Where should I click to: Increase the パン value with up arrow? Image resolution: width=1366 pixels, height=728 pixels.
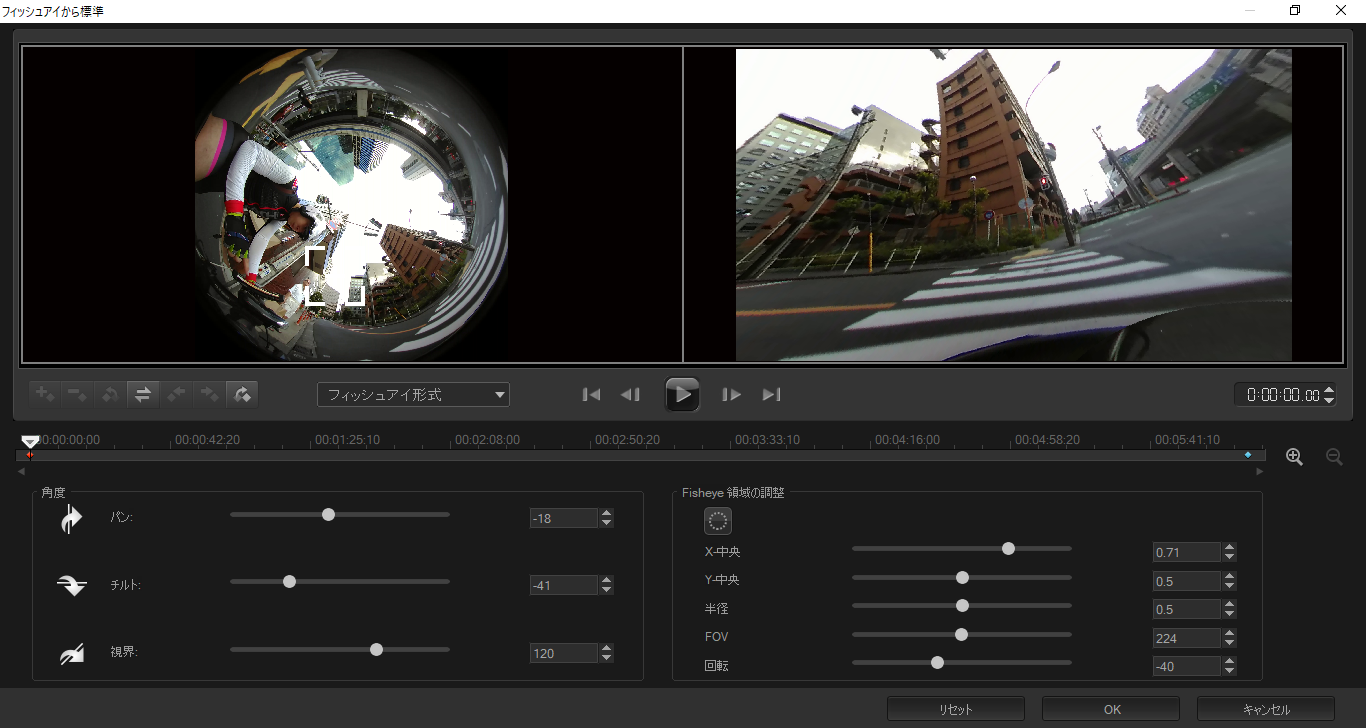607,513
